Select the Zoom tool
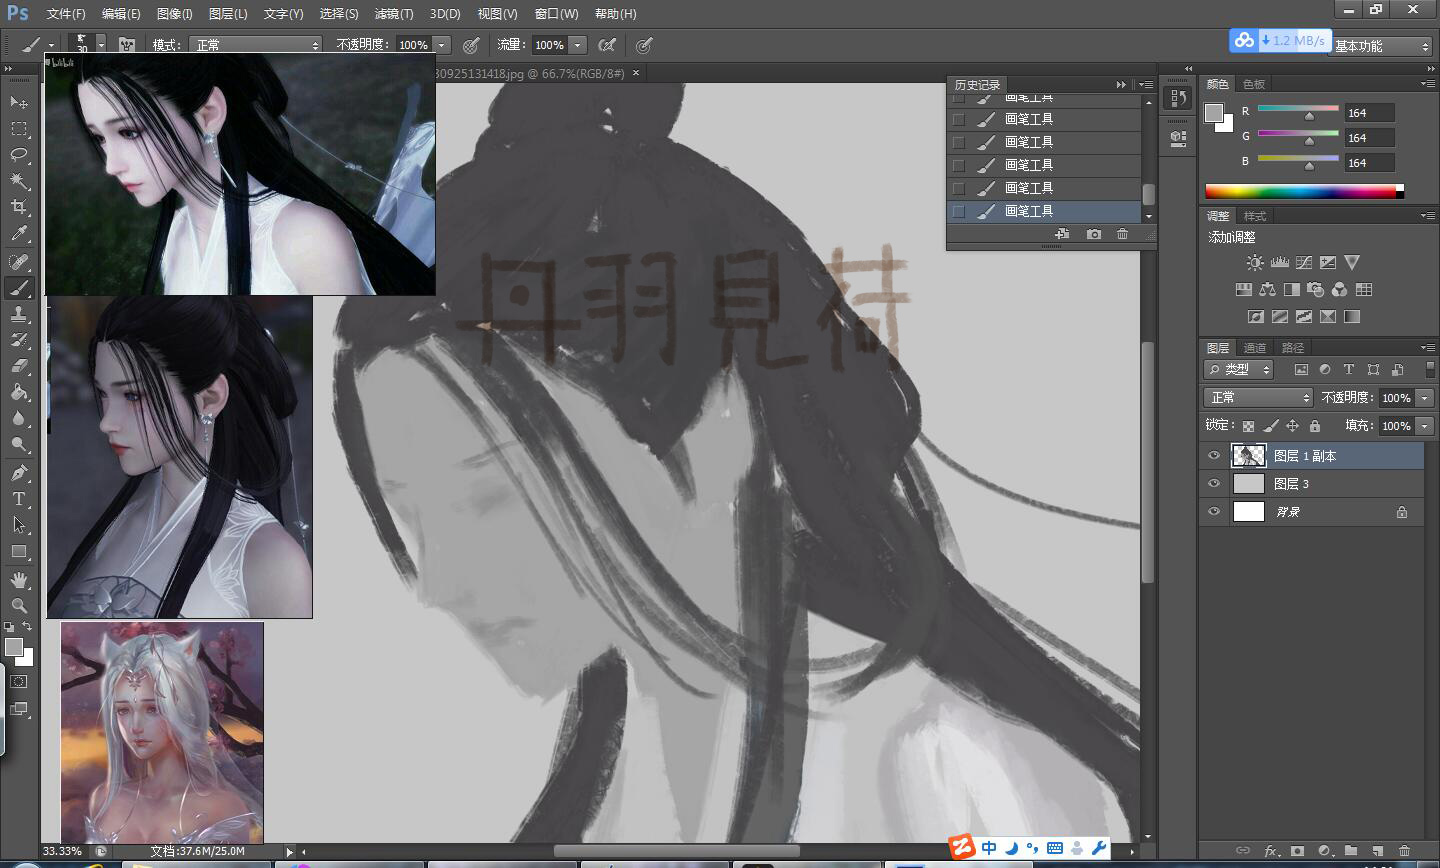Image resolution: width=1440 pixels, height=868 pixels. tap(19, 606)
